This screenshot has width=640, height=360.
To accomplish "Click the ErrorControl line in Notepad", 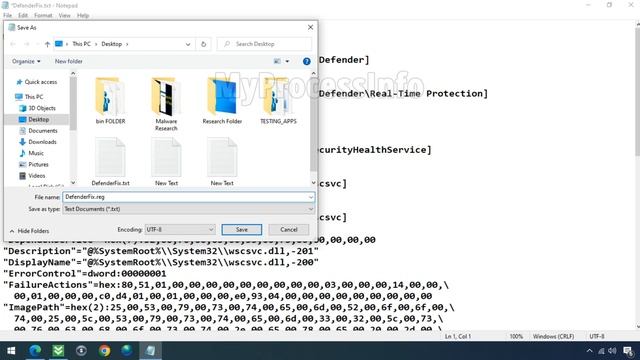I will (x=84, y=273).
